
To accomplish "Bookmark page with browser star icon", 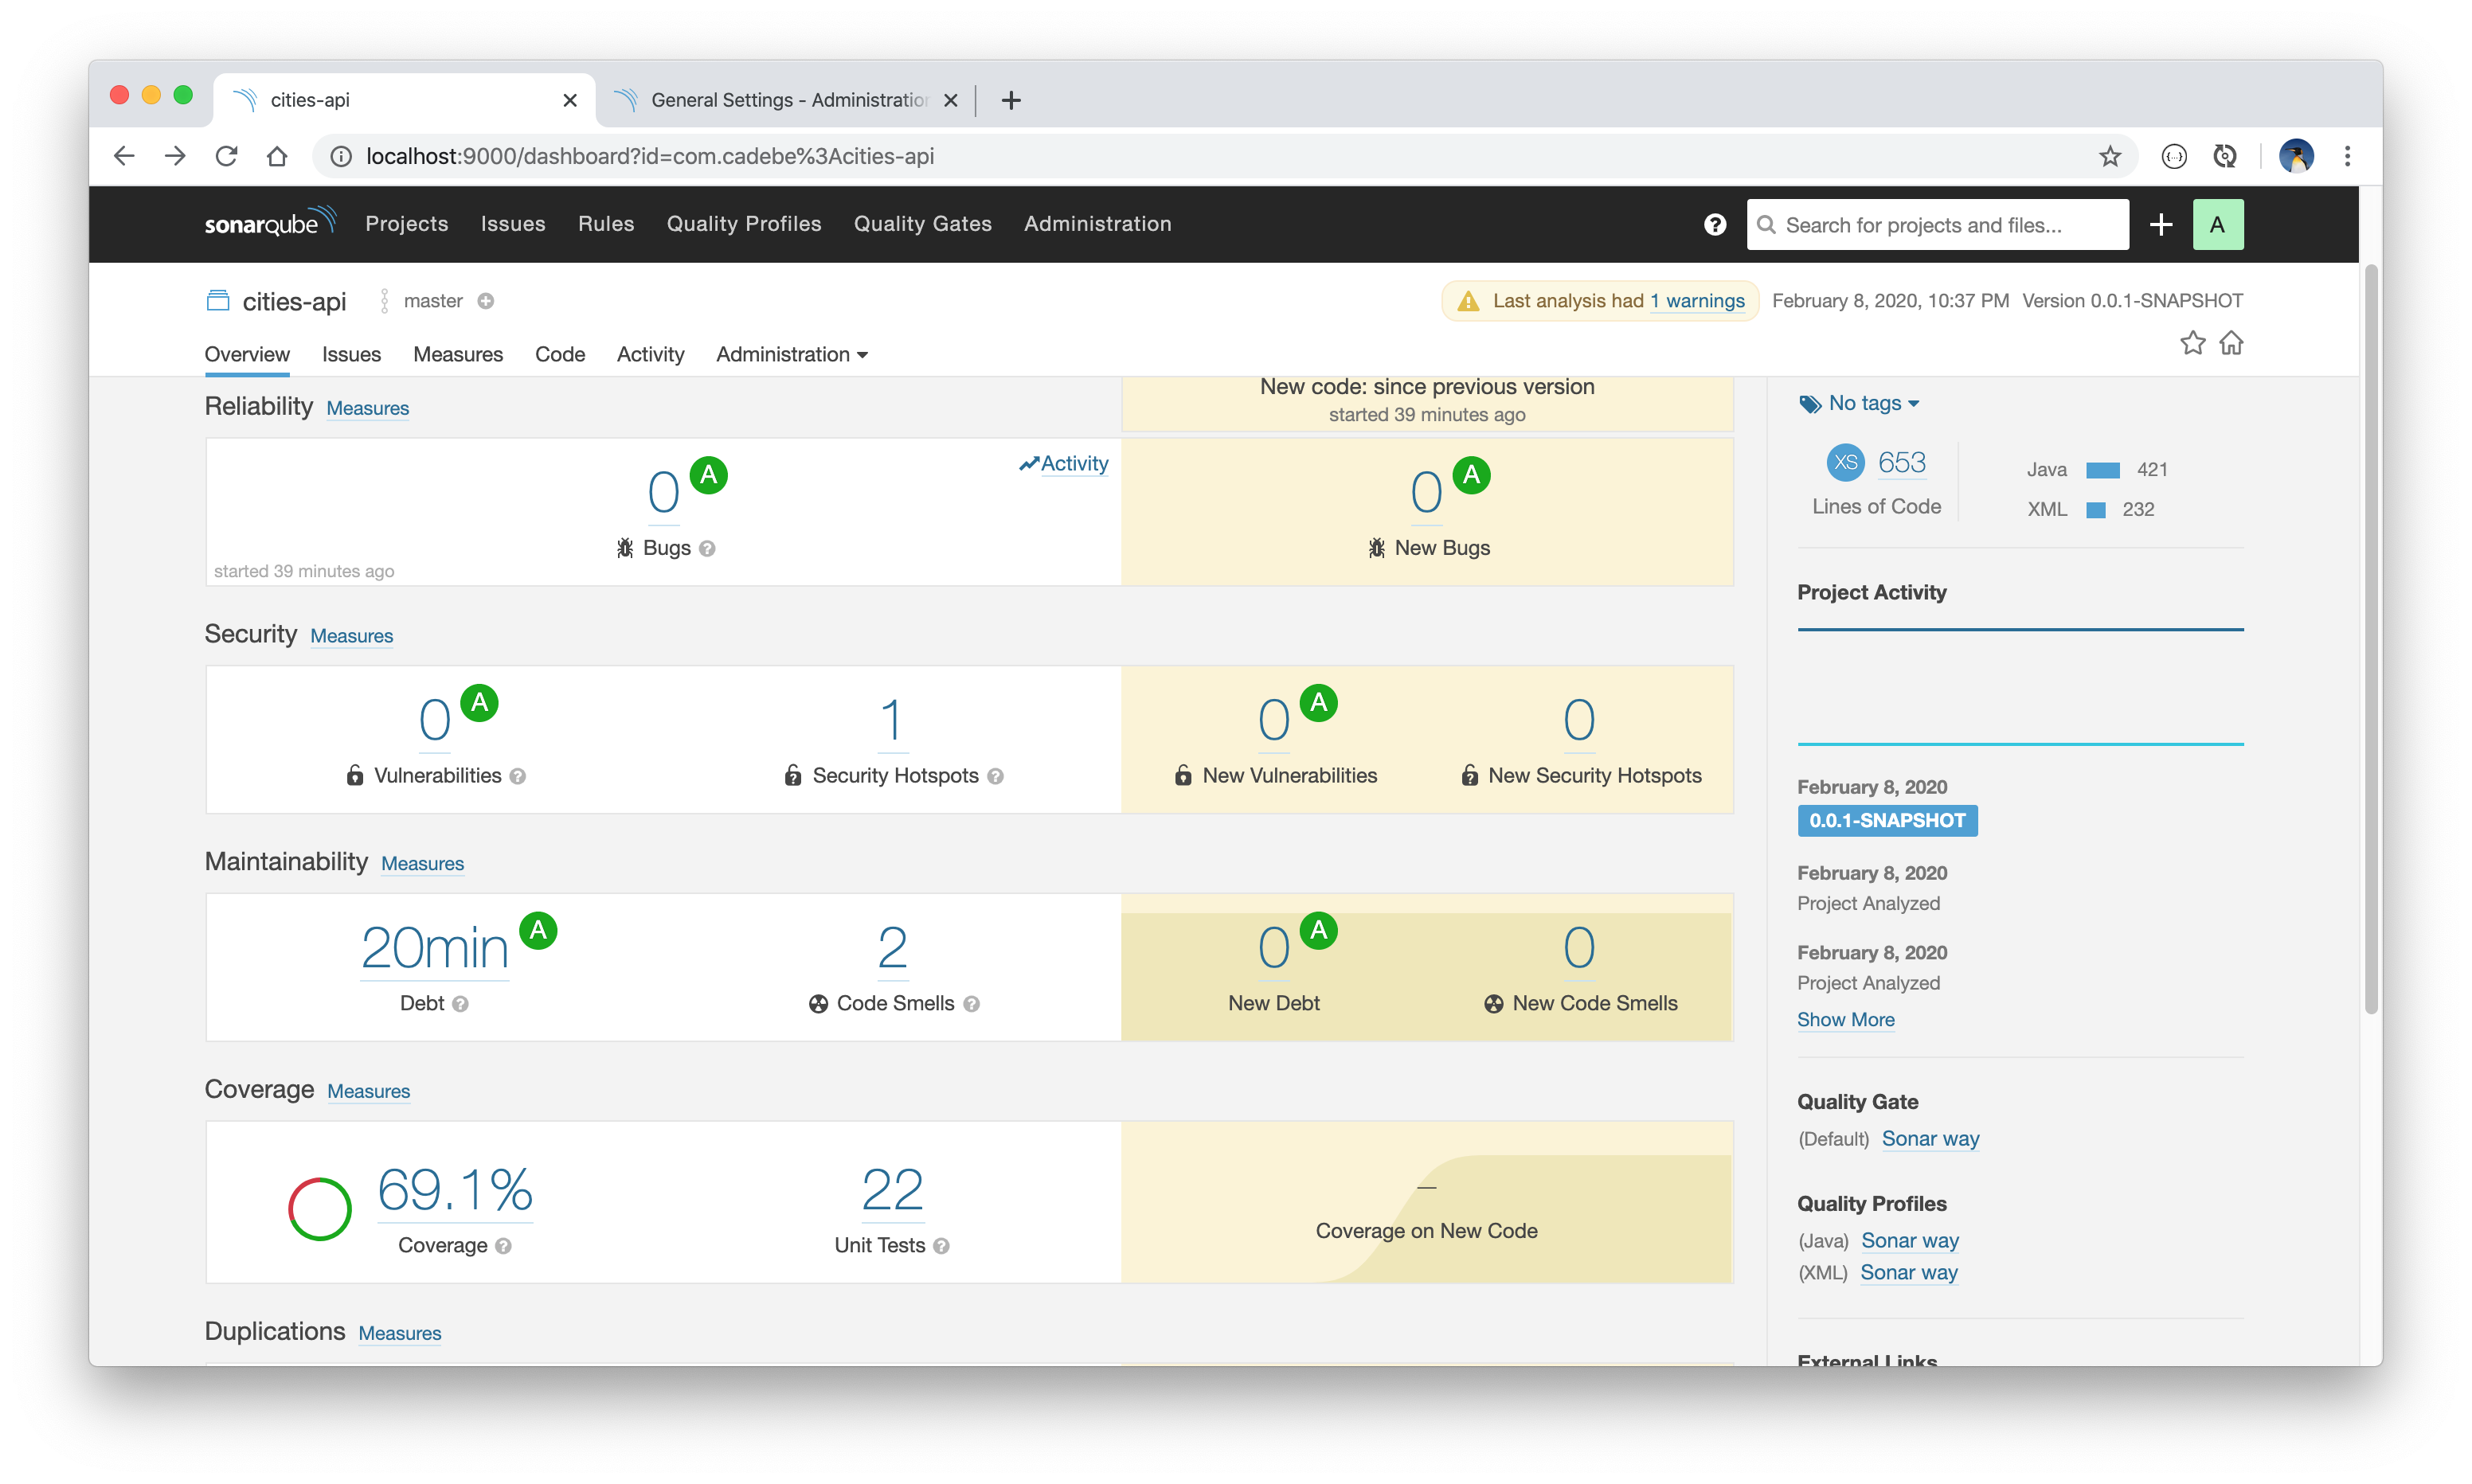I will [x=2109, y=156].
